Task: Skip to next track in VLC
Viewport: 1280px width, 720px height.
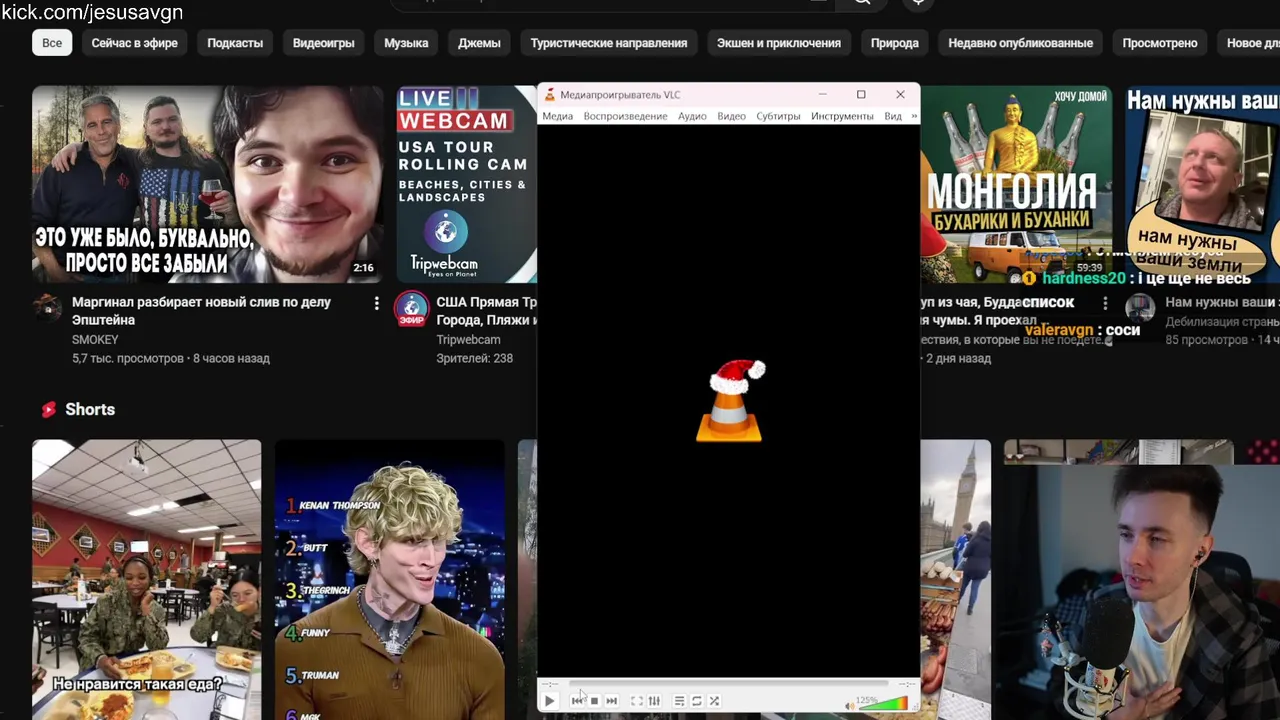Action: point(612,701)
